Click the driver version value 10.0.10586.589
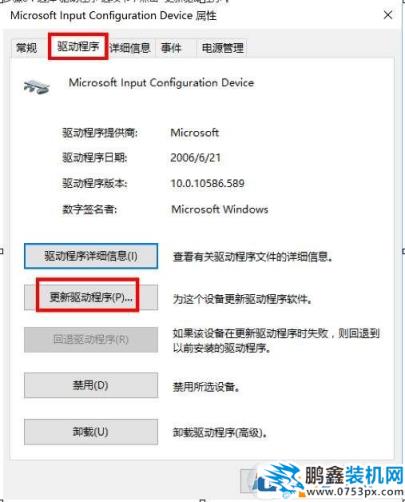Screen dimensions: 405x502 pyautogui.click(x=207, y=183)
